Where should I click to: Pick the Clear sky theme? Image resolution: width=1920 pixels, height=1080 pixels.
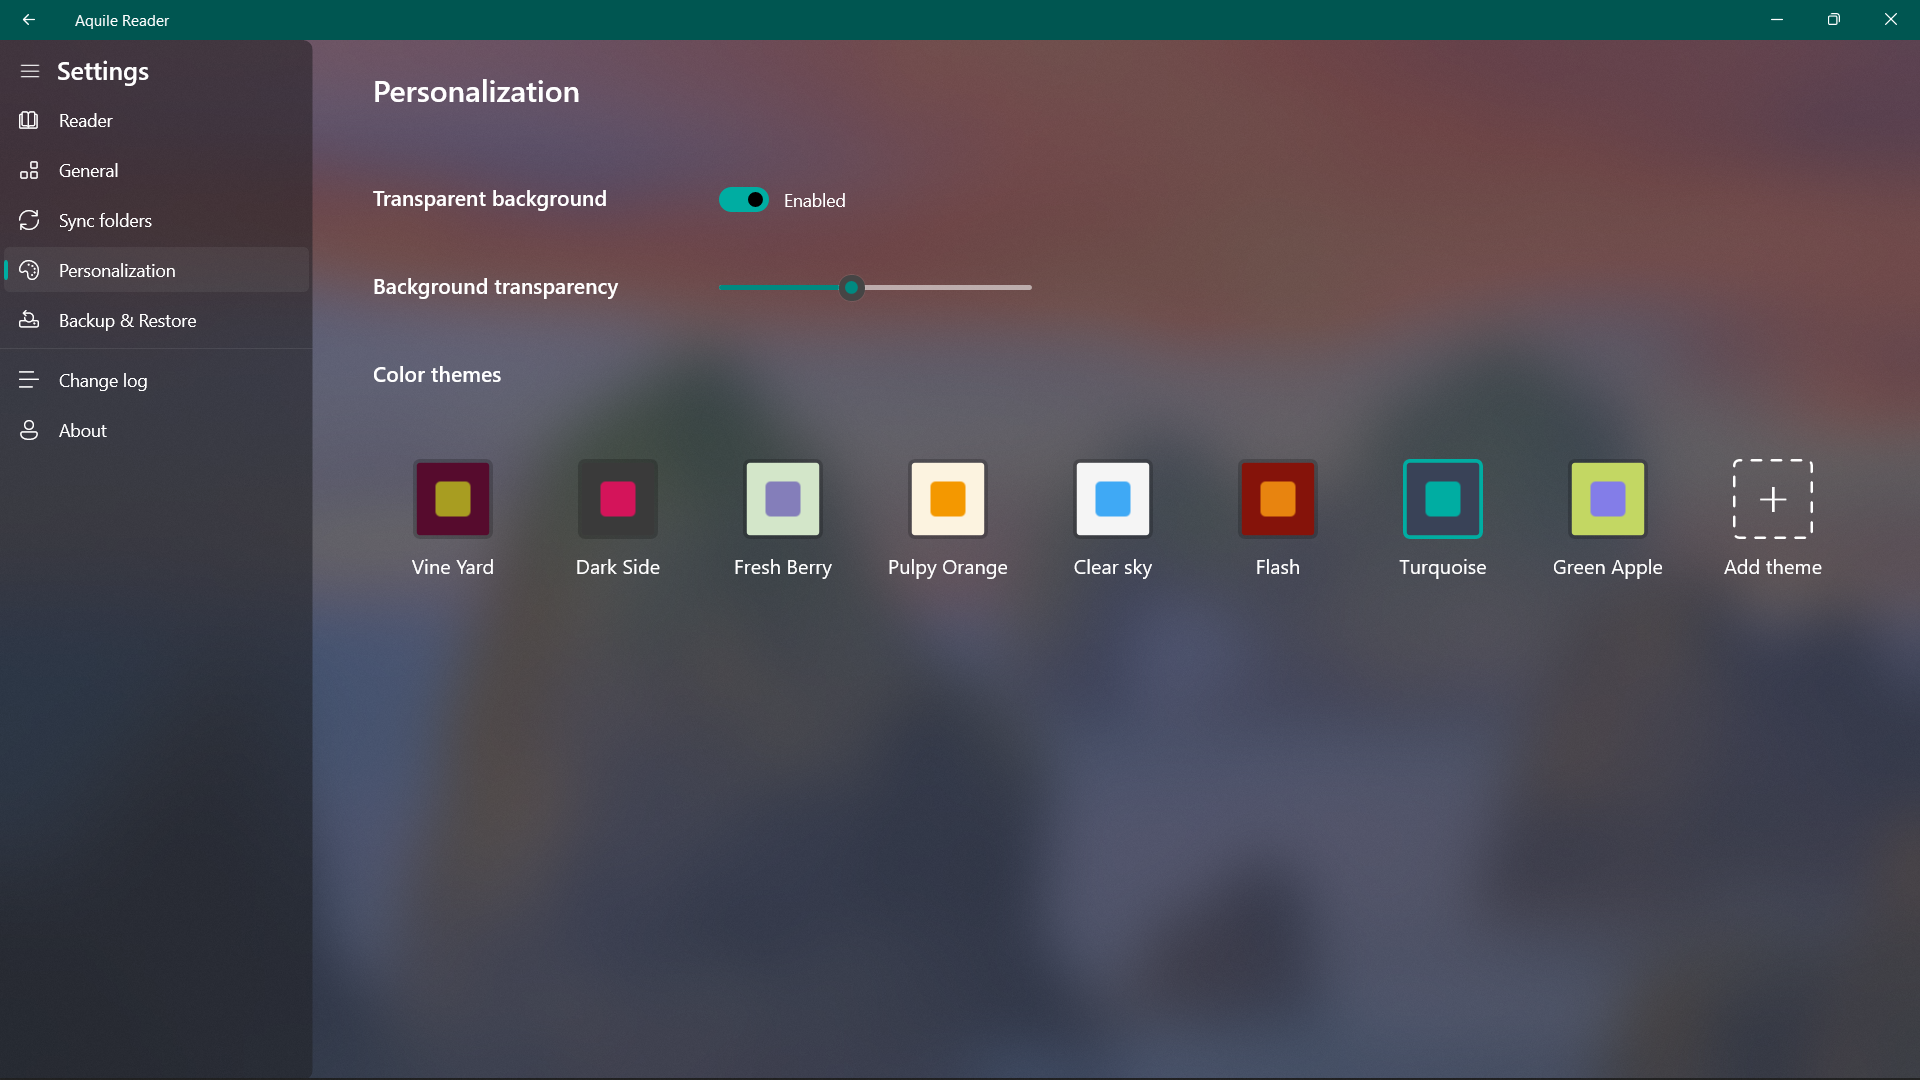click(1112, 498)
